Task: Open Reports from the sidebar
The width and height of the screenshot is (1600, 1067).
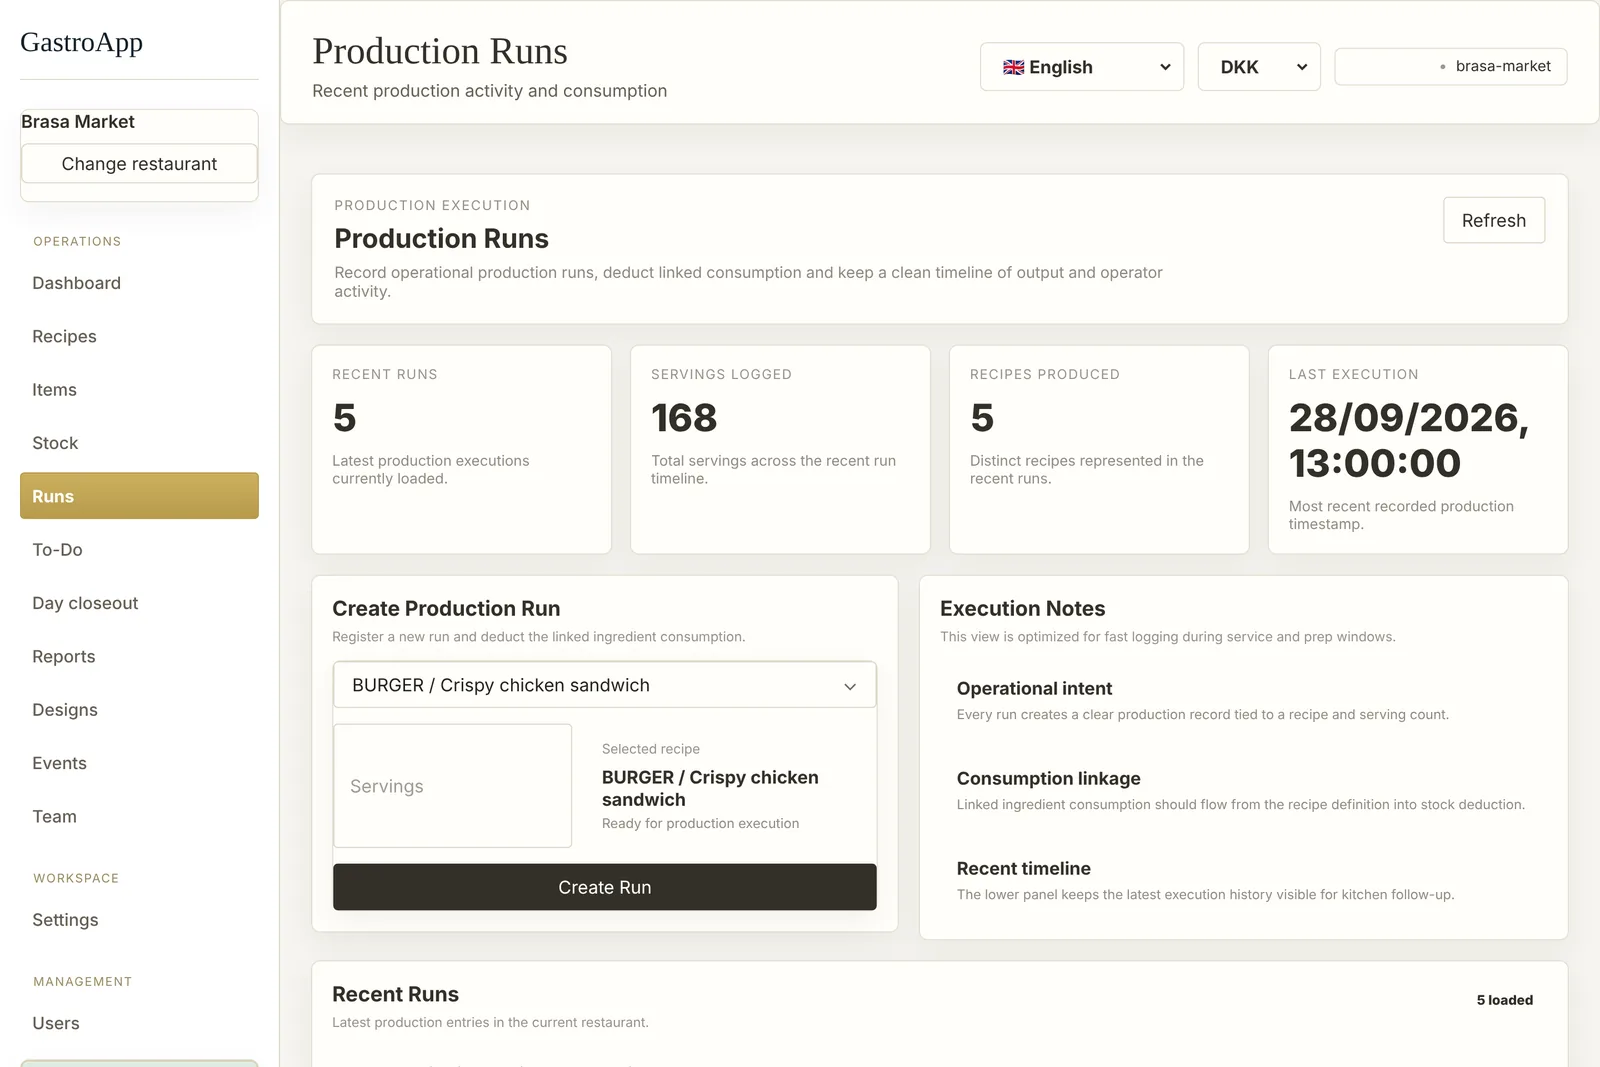Action: pyautogui.click(x=139, y=656)
